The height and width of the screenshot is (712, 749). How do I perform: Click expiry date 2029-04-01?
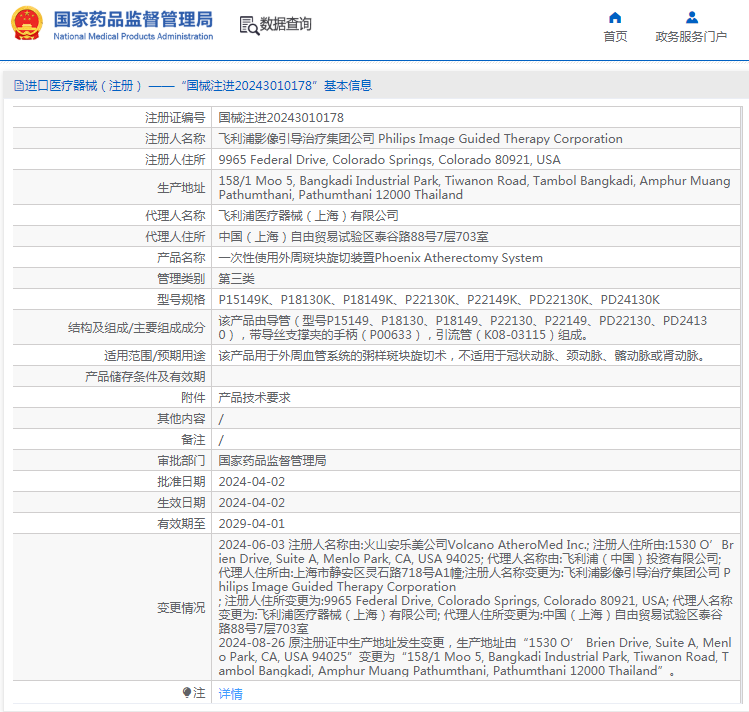pos(252,524)
